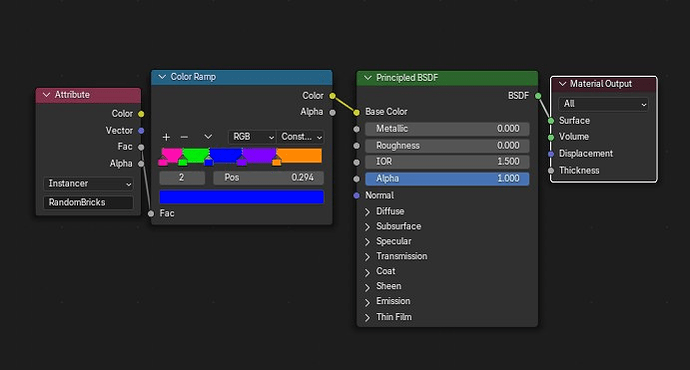
Task: Click the RandomBricks attribute name field
Action: click(x=88, y=202)
